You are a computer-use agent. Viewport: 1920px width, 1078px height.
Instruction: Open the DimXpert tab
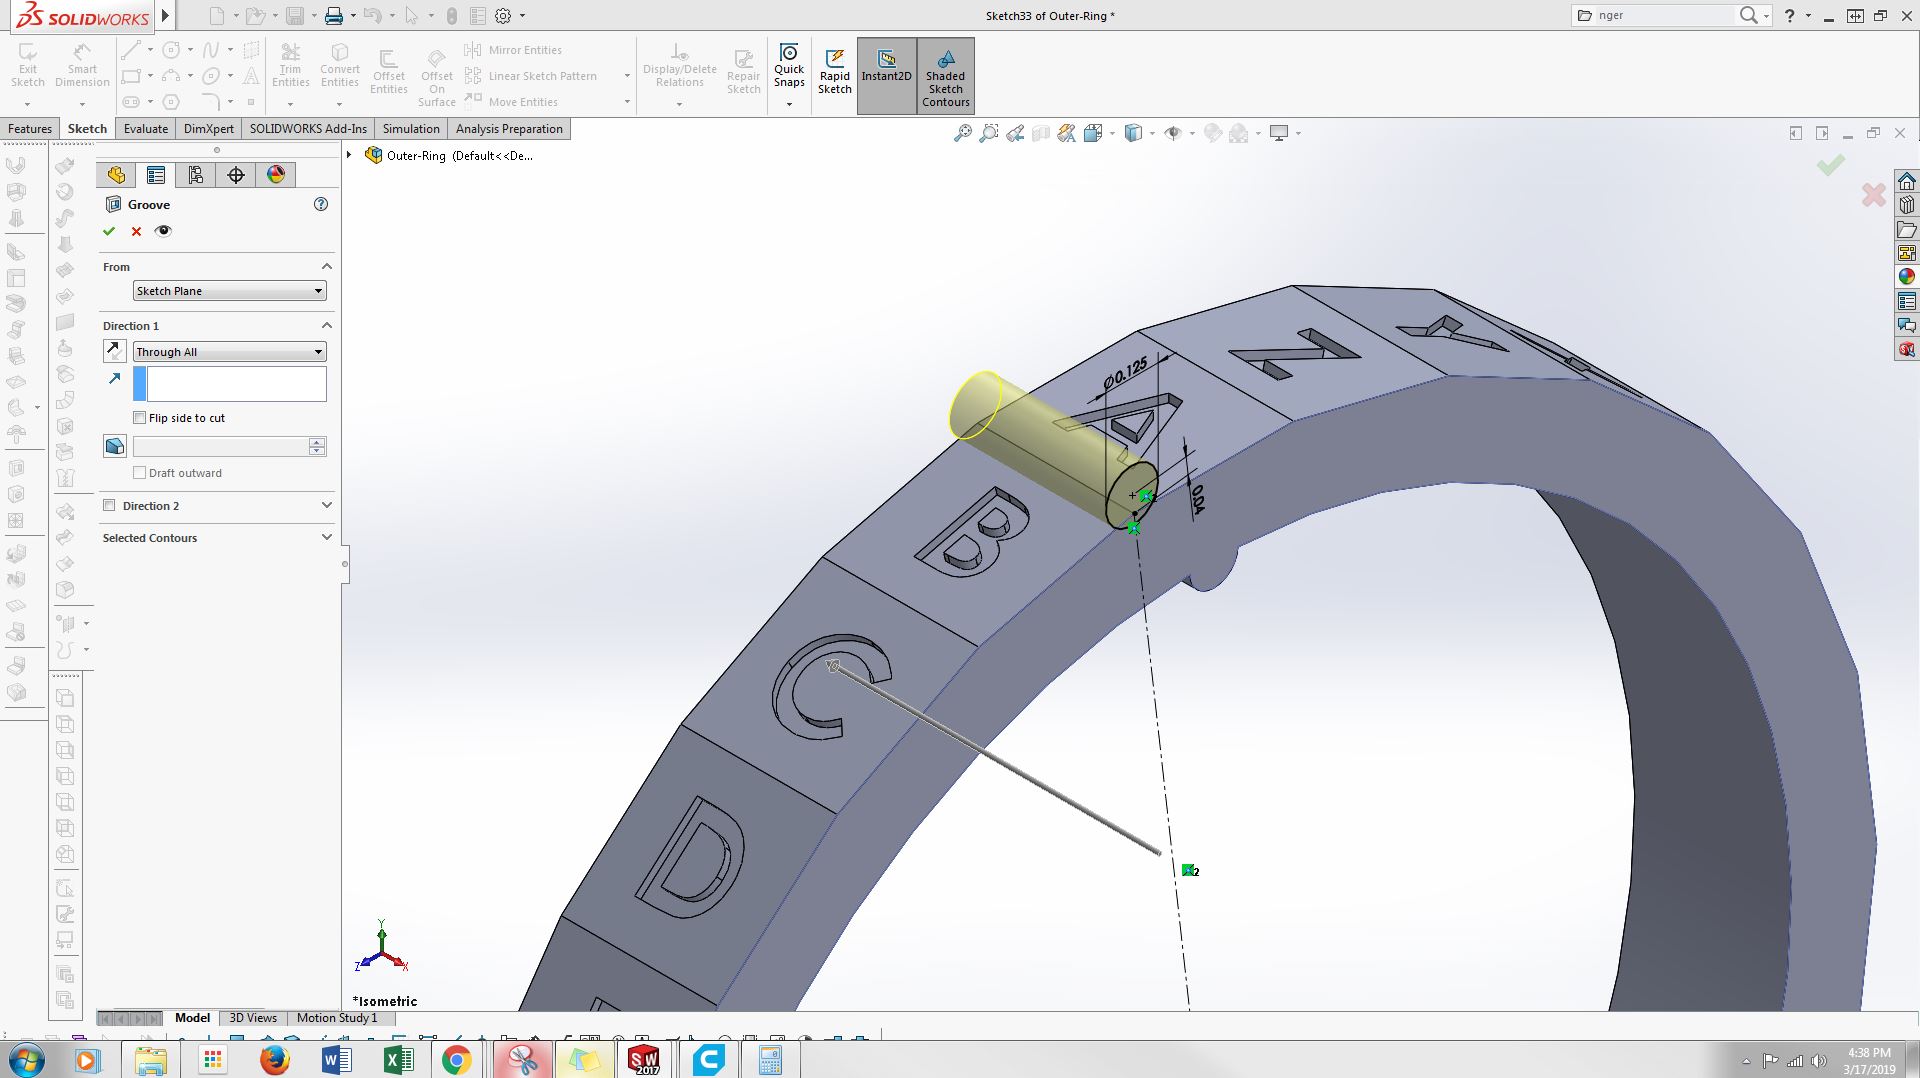point(209,129)
